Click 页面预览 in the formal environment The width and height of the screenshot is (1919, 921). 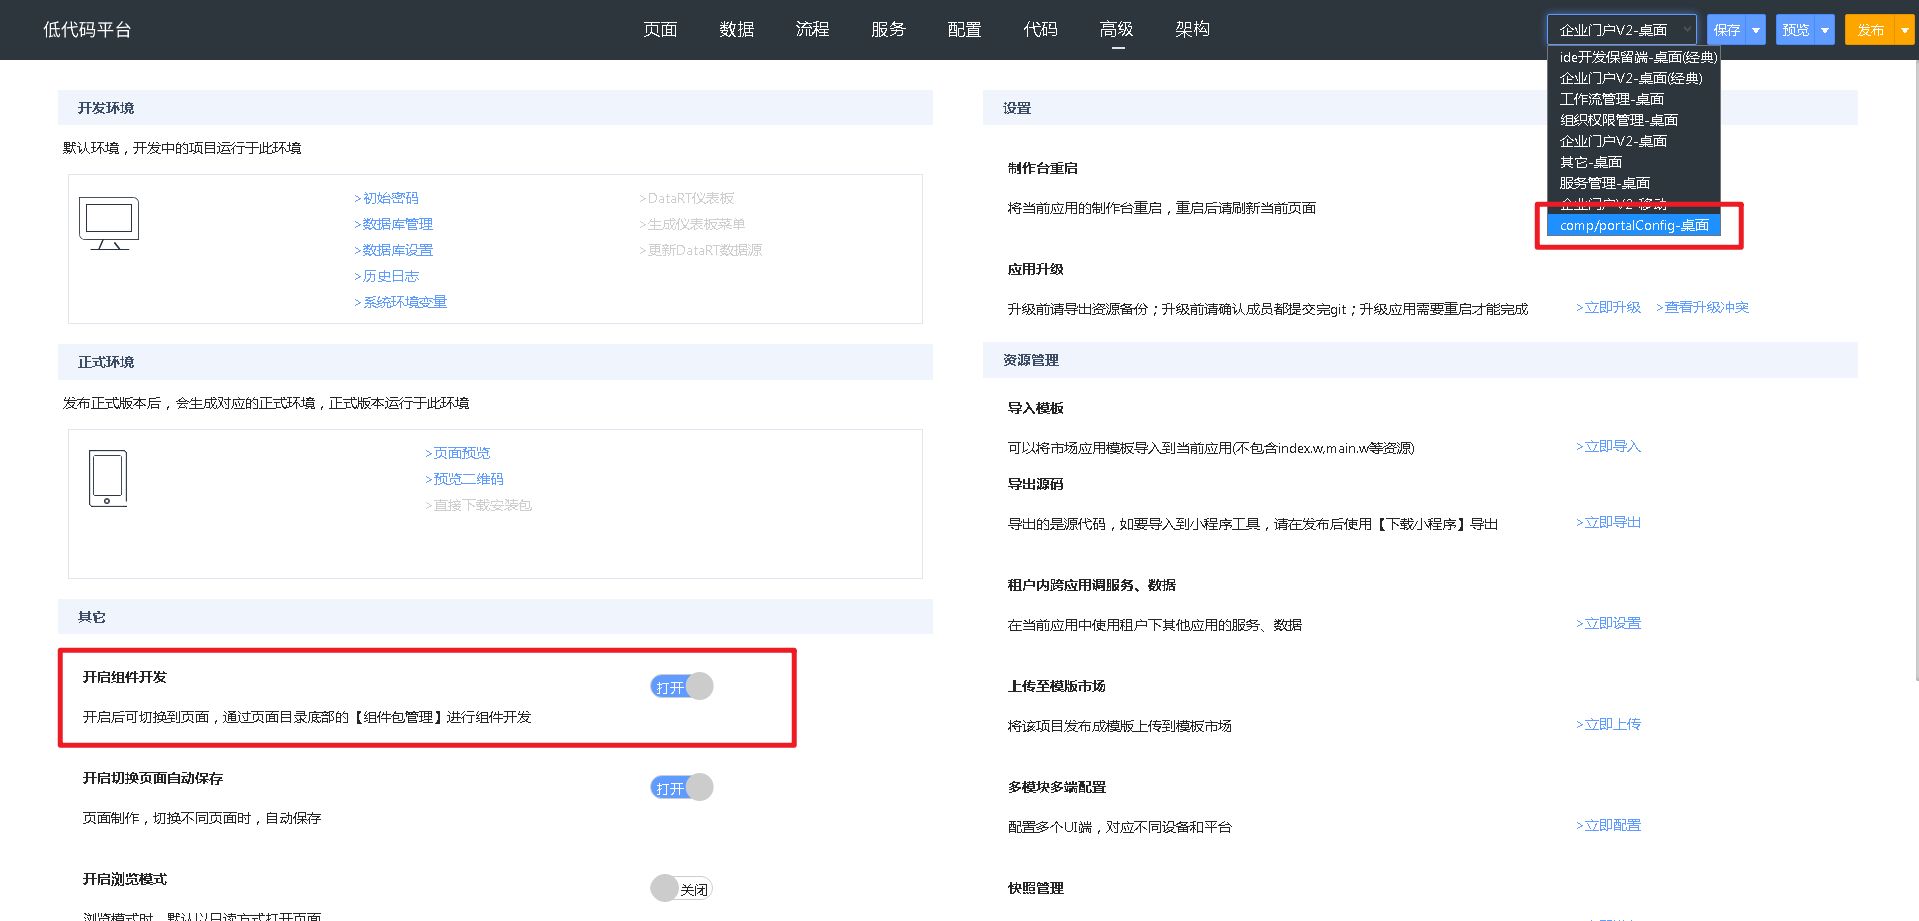click(458, 452)
